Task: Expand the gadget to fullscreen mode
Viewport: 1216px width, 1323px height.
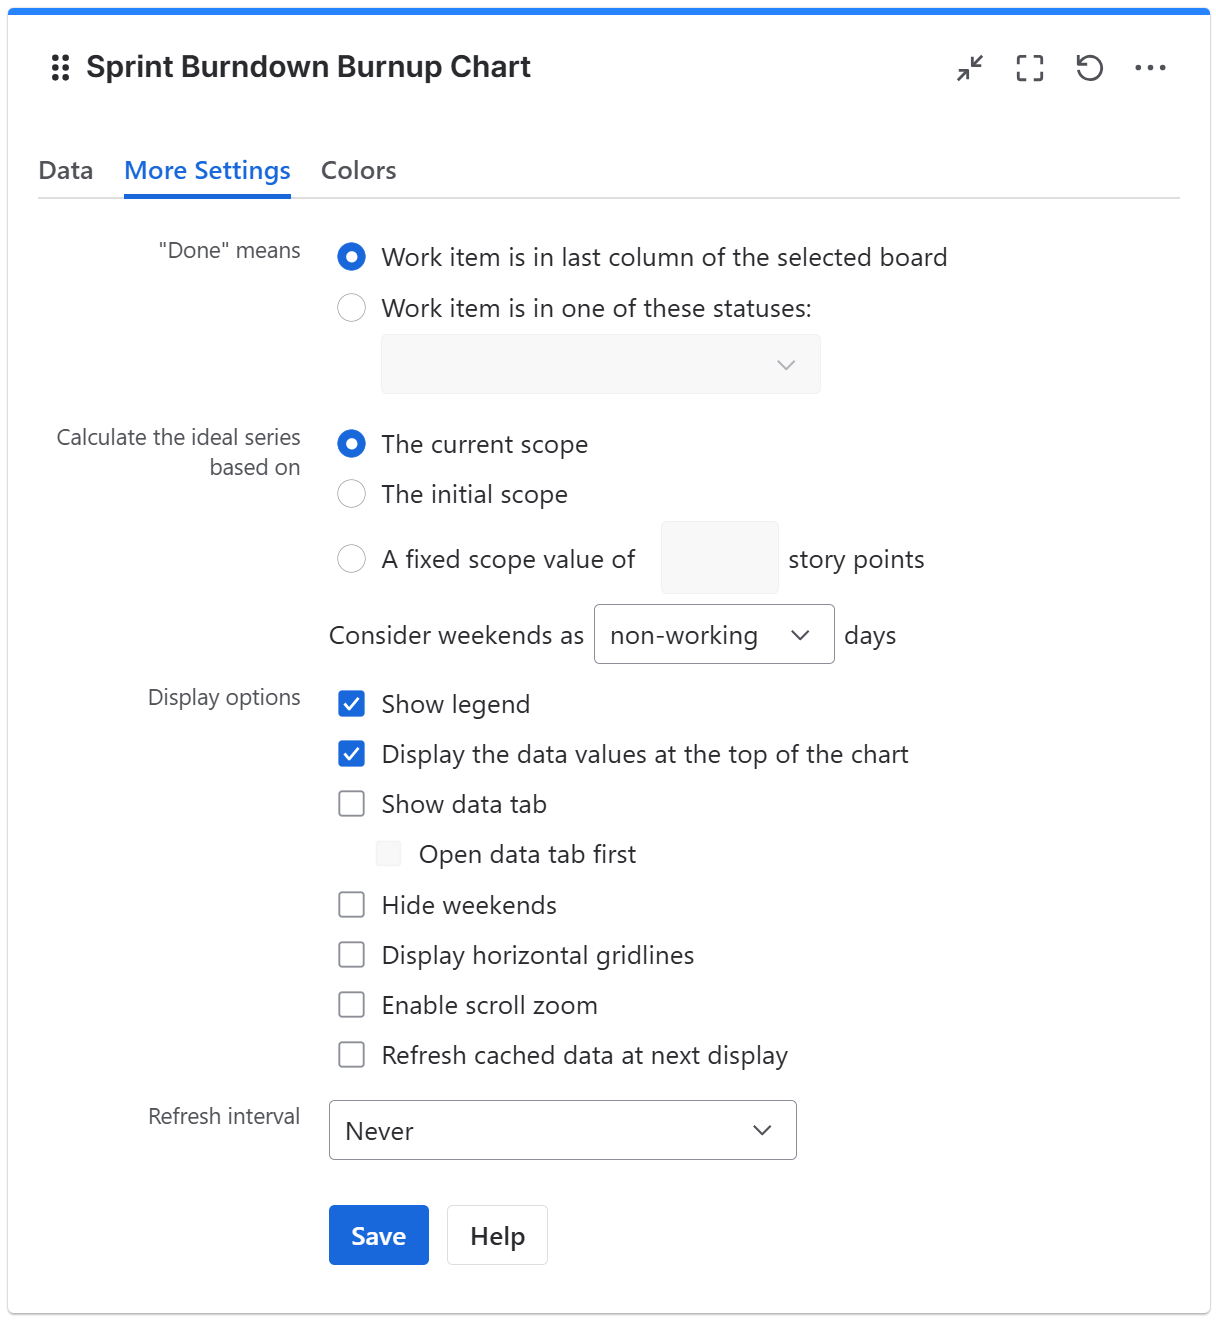Action: pyautogui.click(x=1029, y=68)
